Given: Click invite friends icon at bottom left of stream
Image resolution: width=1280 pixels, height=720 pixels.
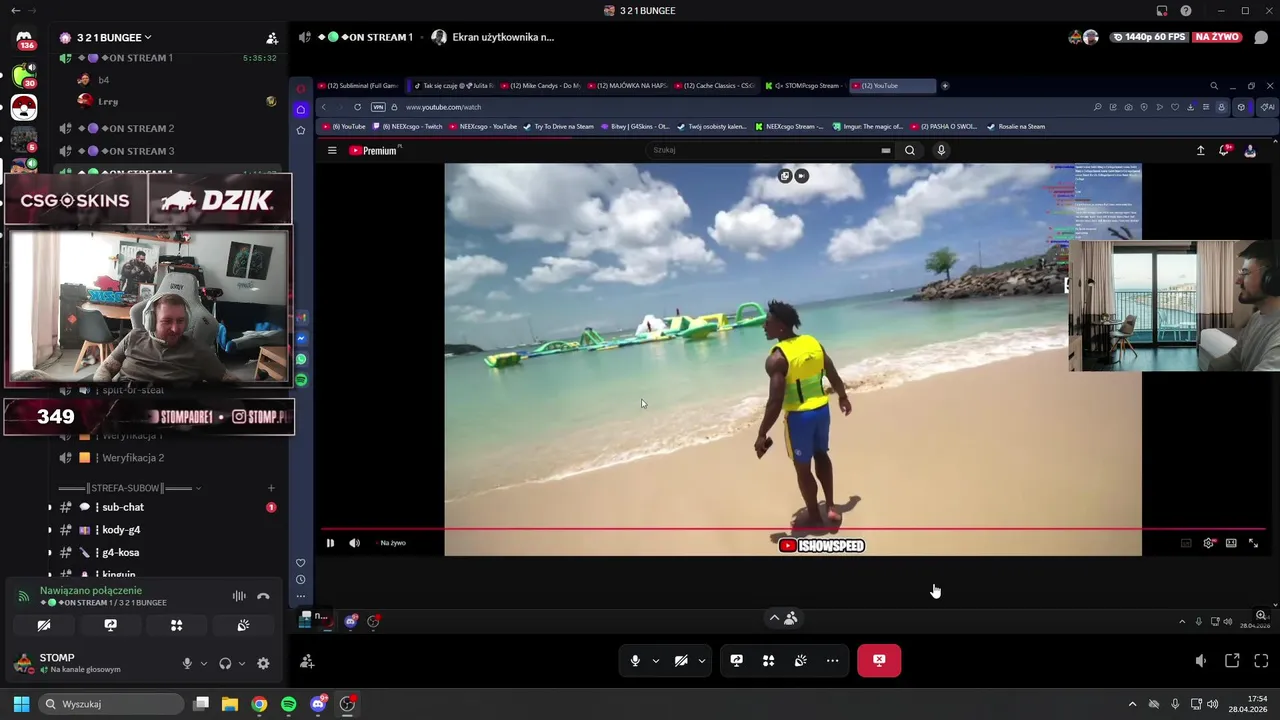Looking at the screenshot, I should tap(307, 661).
